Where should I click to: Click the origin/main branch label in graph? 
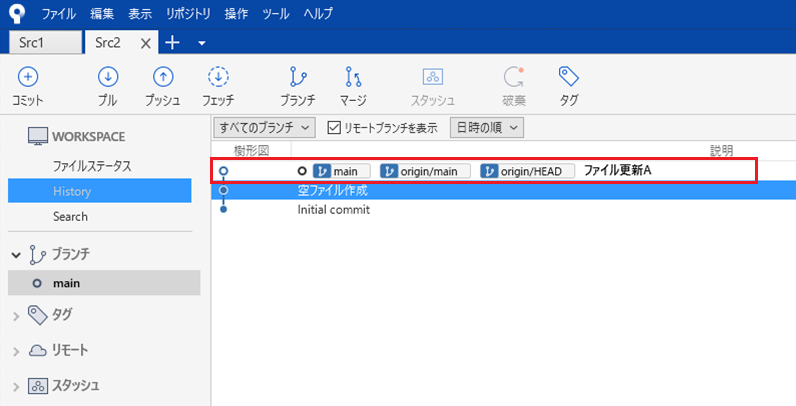(425, 171)
